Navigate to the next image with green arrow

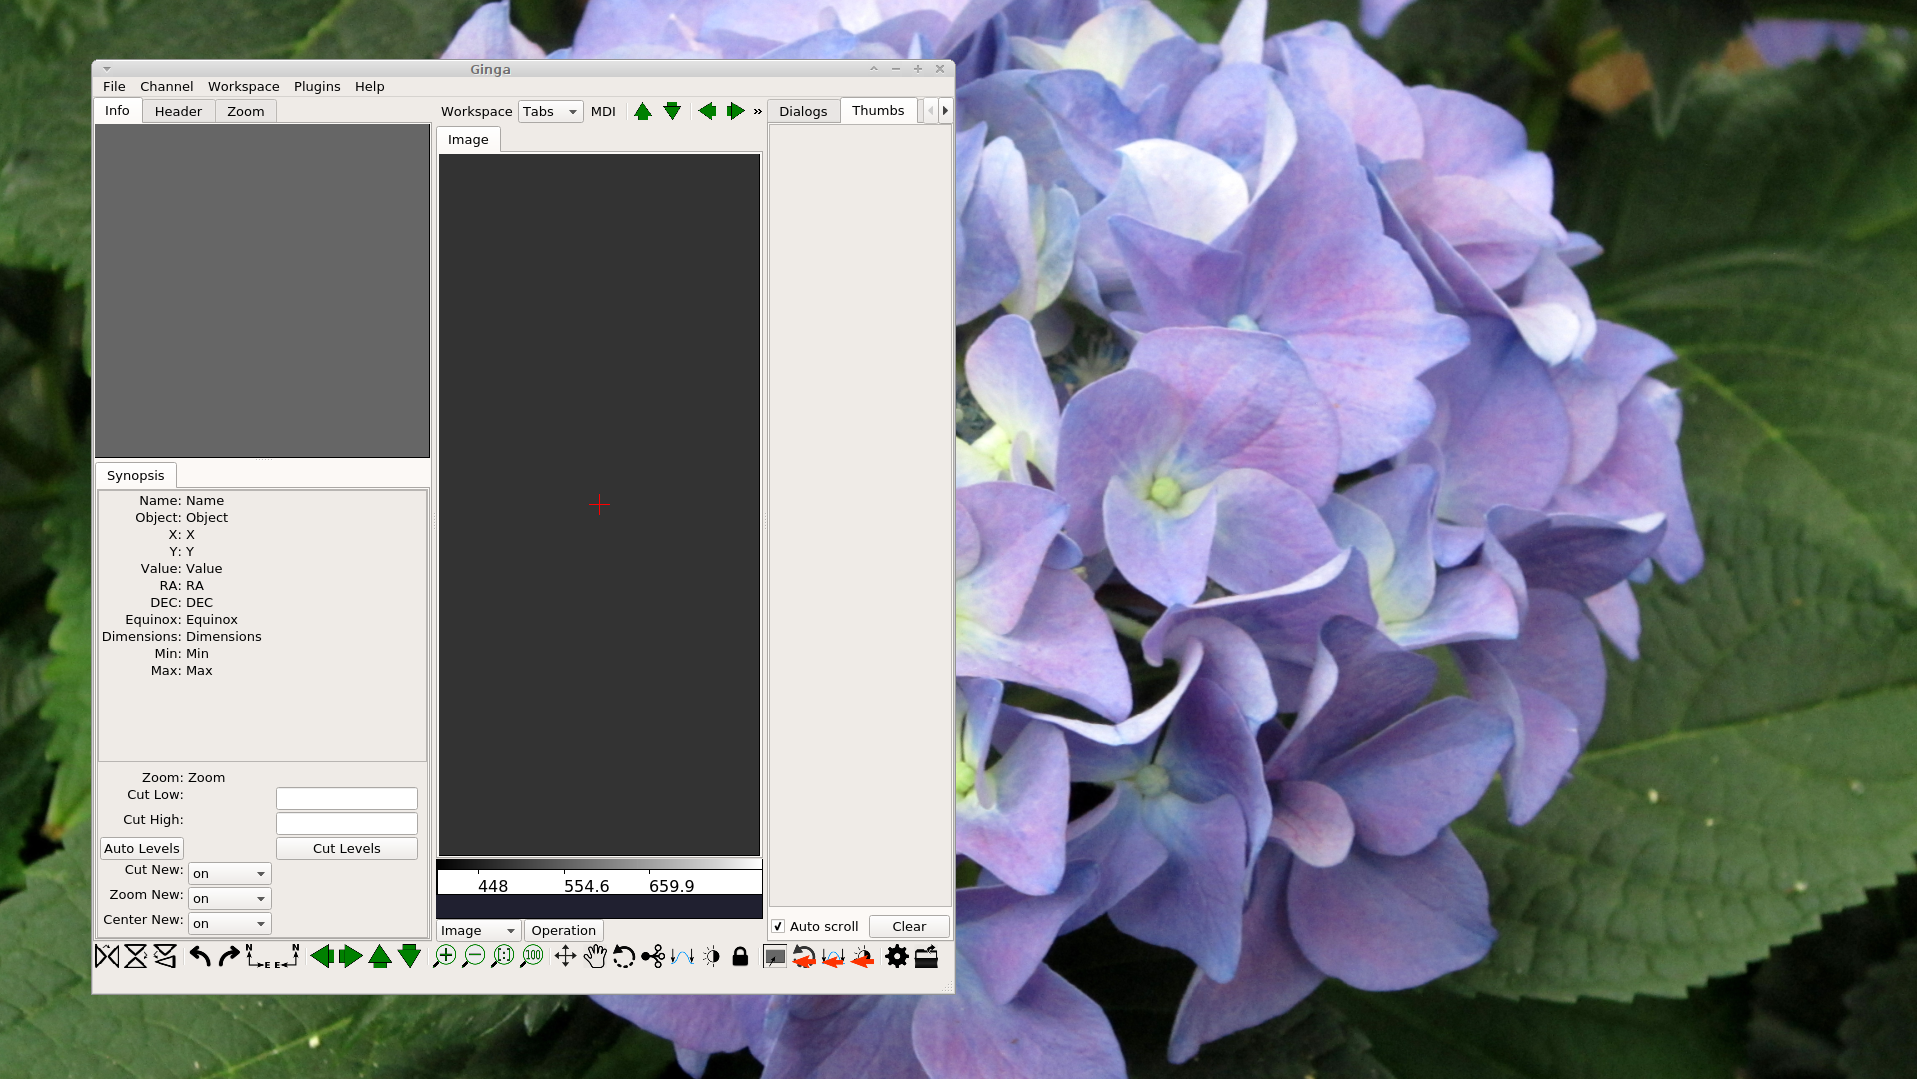(348, 956)
